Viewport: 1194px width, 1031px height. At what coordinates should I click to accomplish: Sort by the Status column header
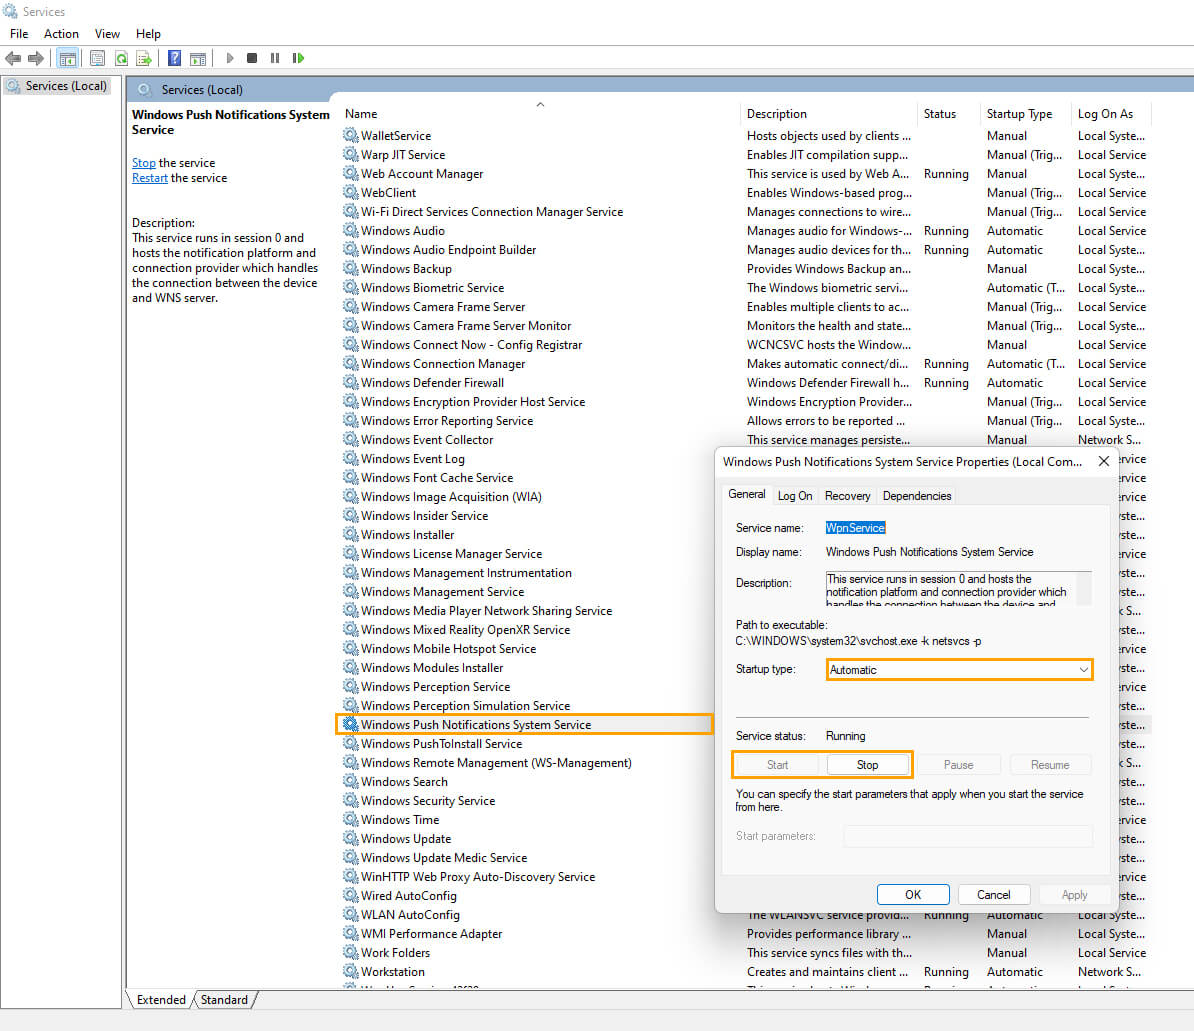(x=948, y=113)
